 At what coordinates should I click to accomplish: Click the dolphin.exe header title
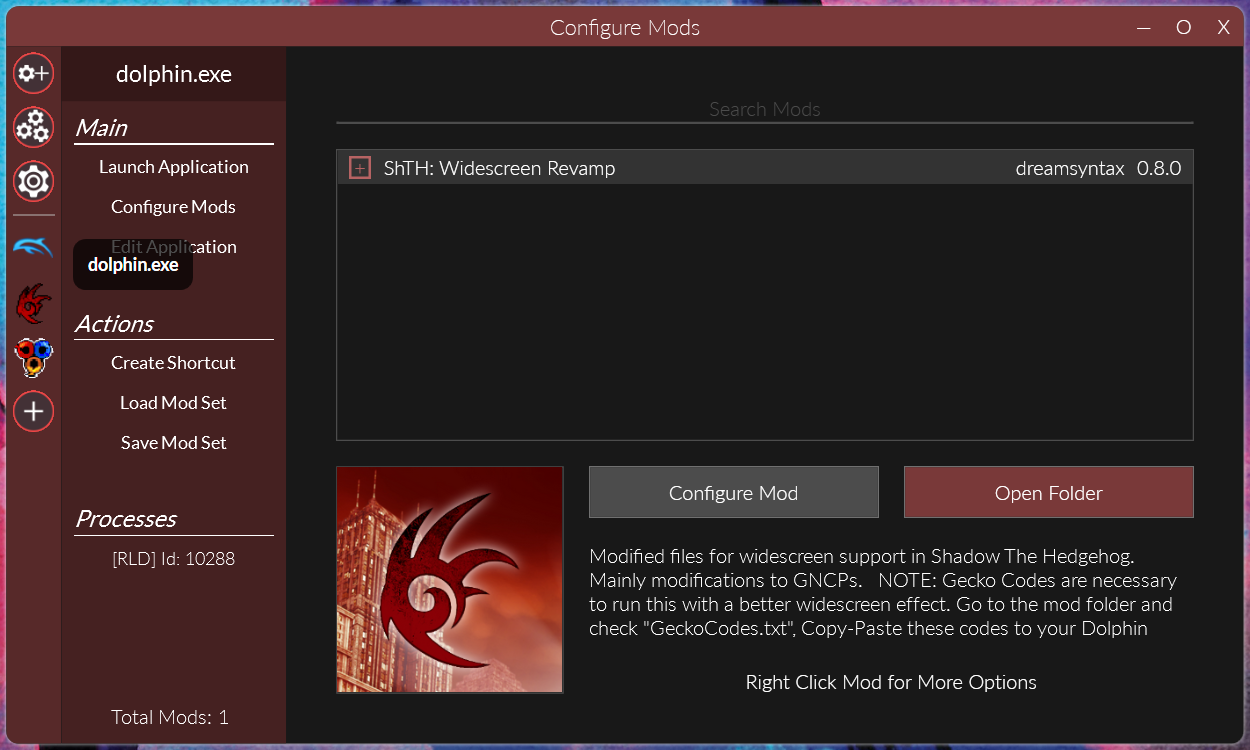[174, 74]
